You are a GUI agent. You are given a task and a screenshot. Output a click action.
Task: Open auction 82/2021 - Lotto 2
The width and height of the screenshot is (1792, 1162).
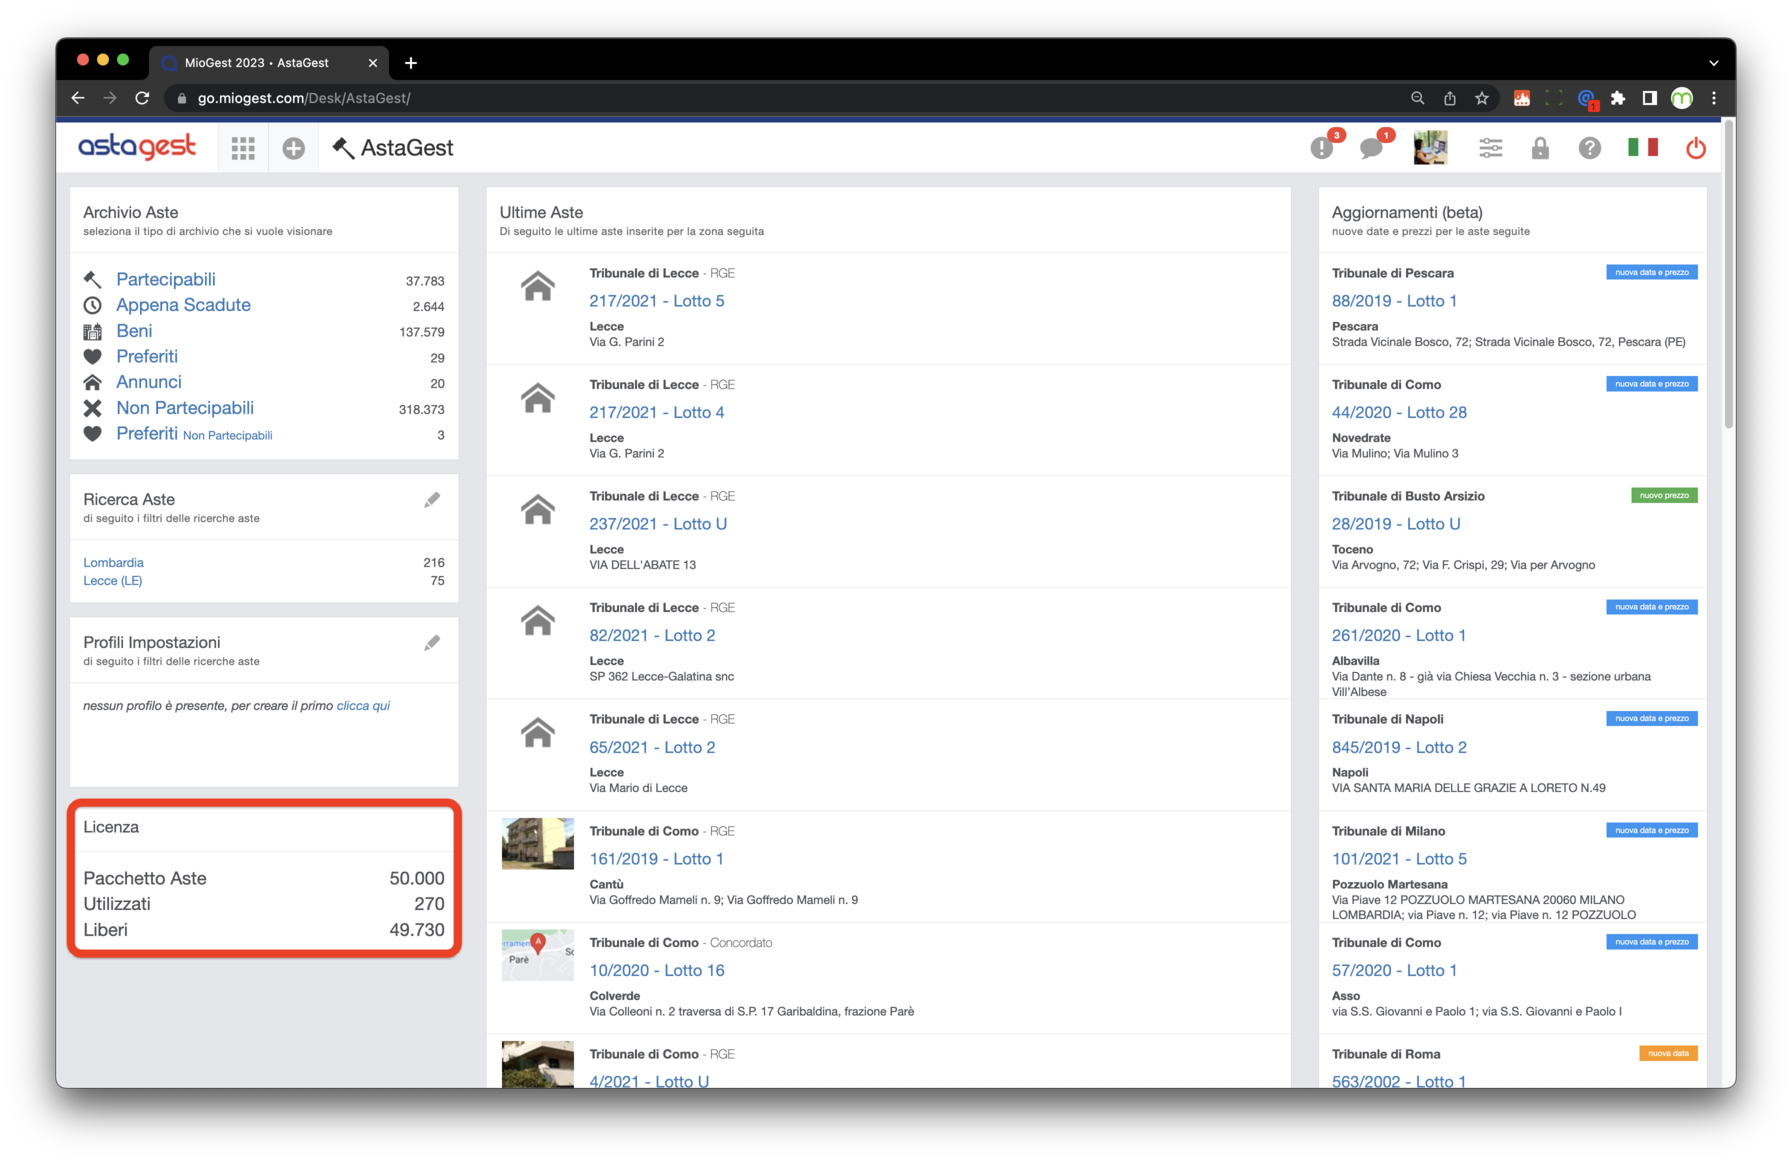pyautogui.click(x=652, y=635)
